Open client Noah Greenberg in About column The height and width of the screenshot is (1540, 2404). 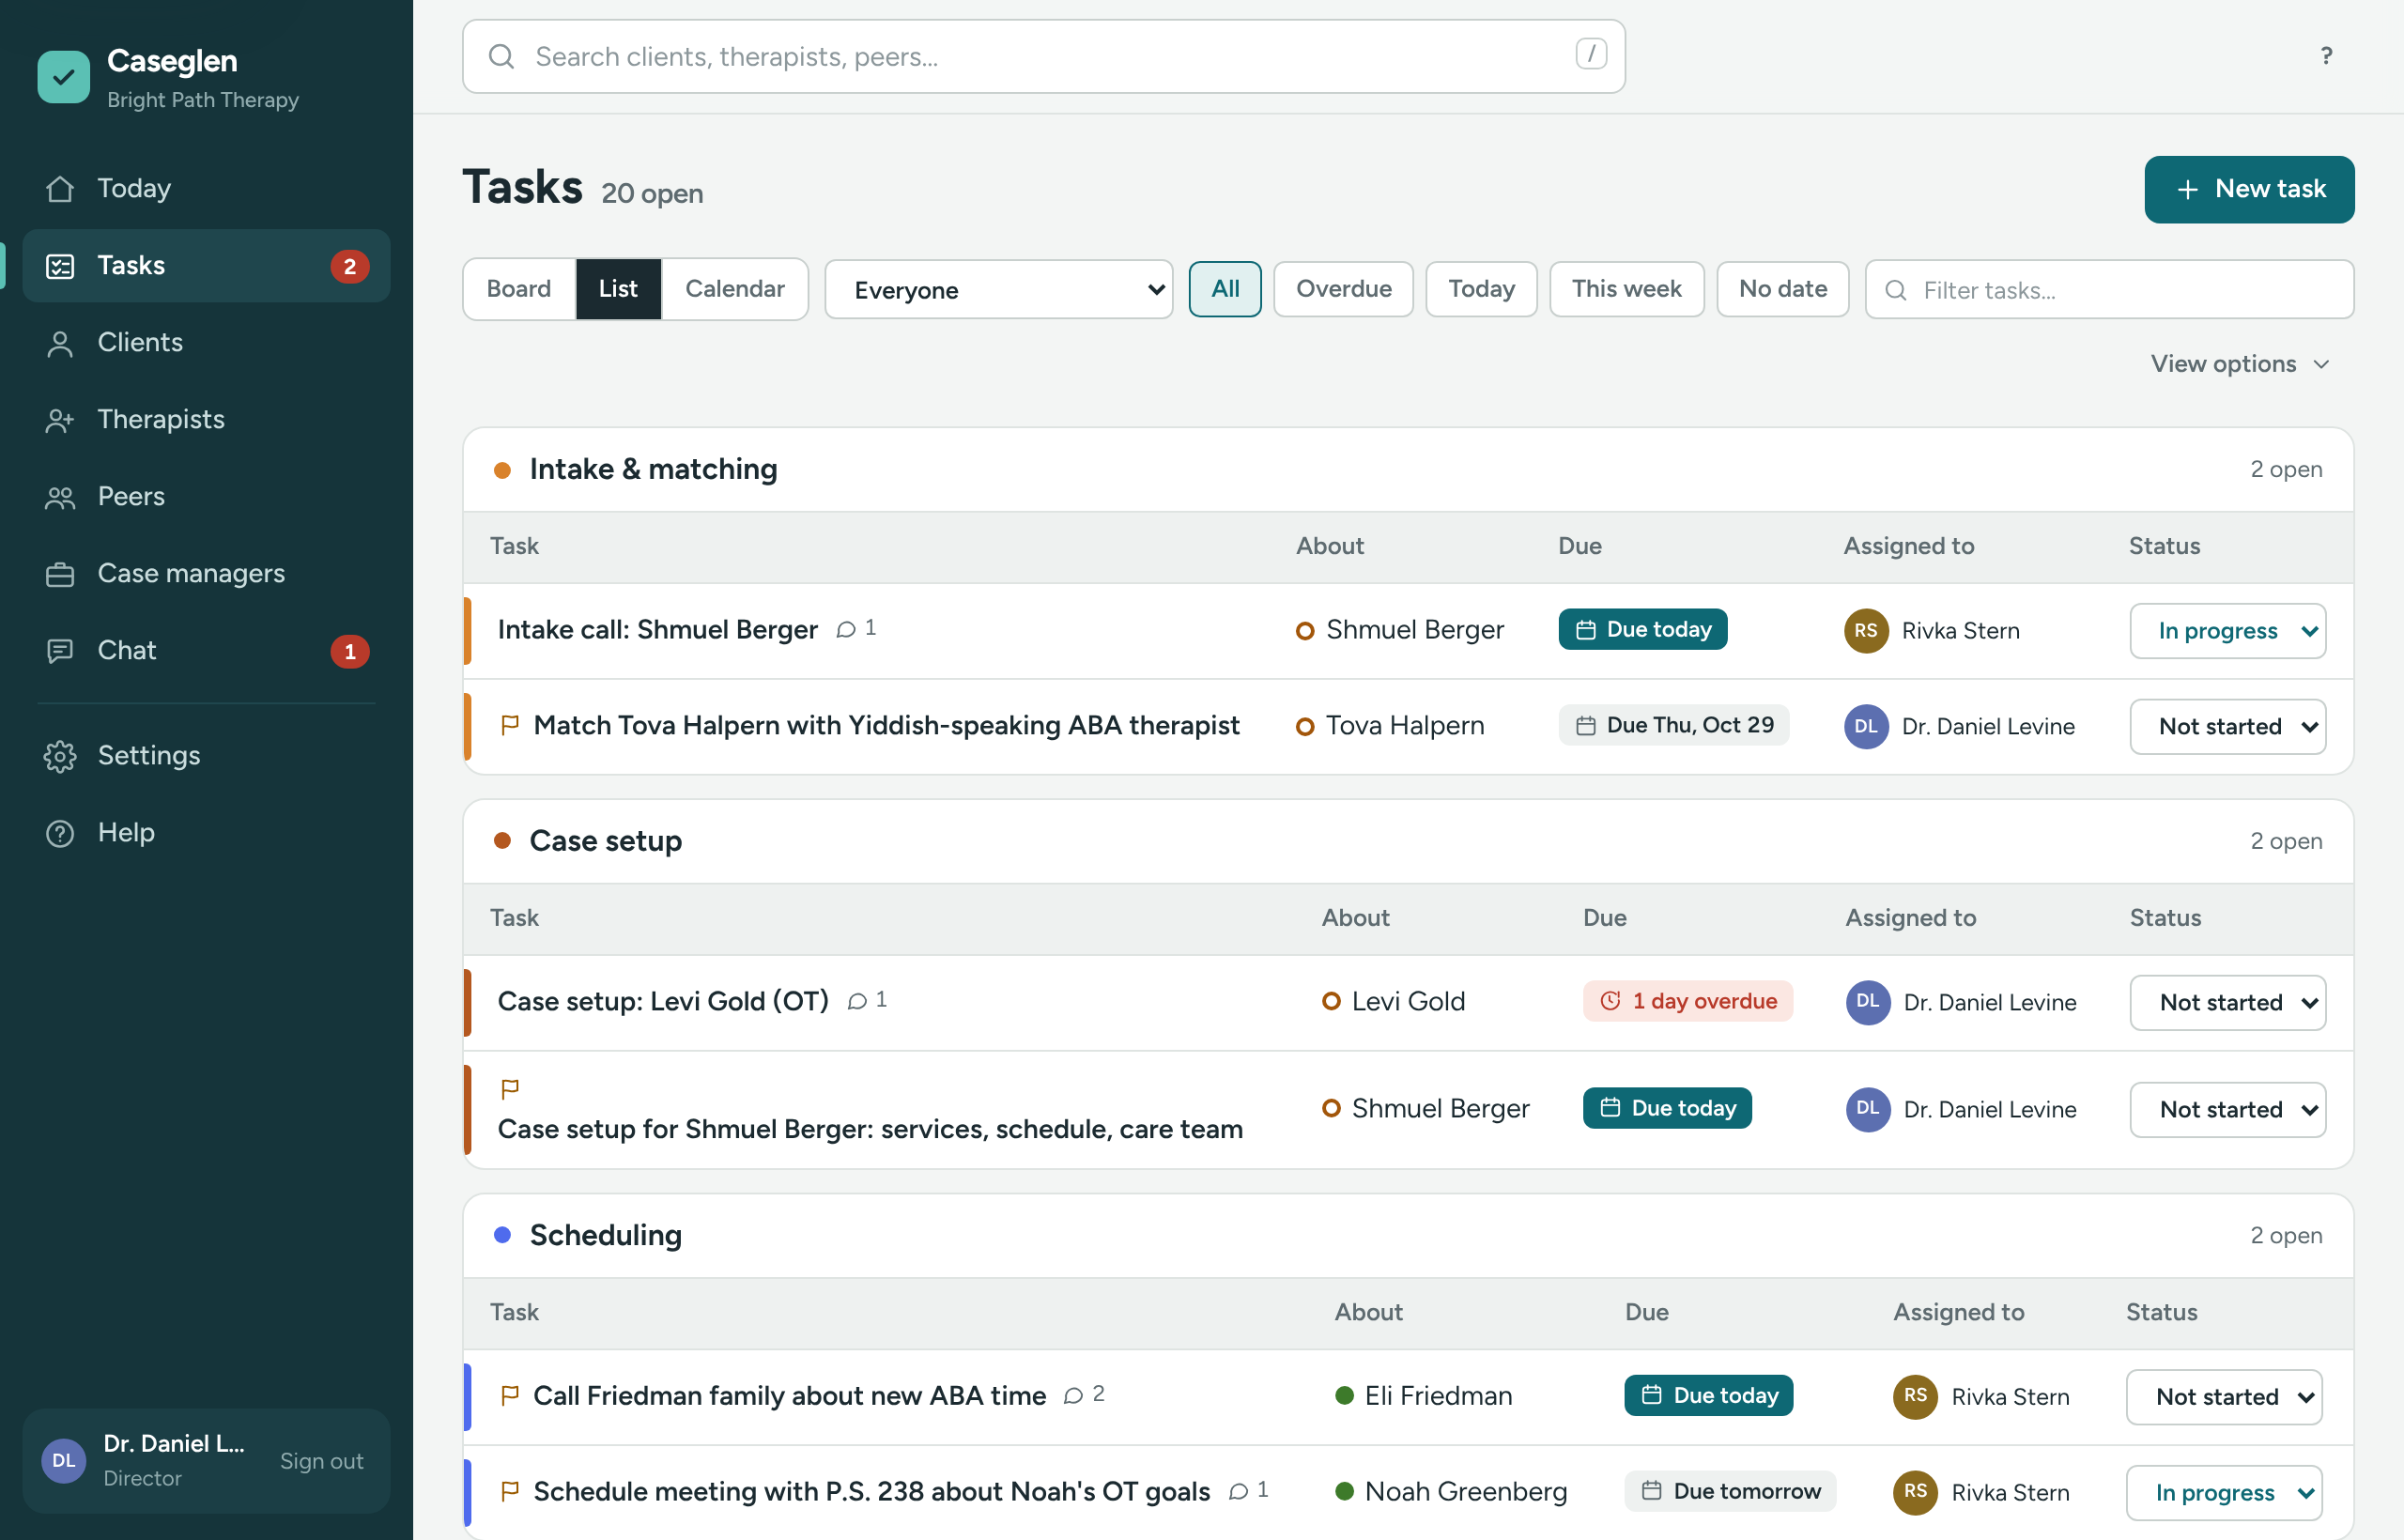coord(1465,1492)
